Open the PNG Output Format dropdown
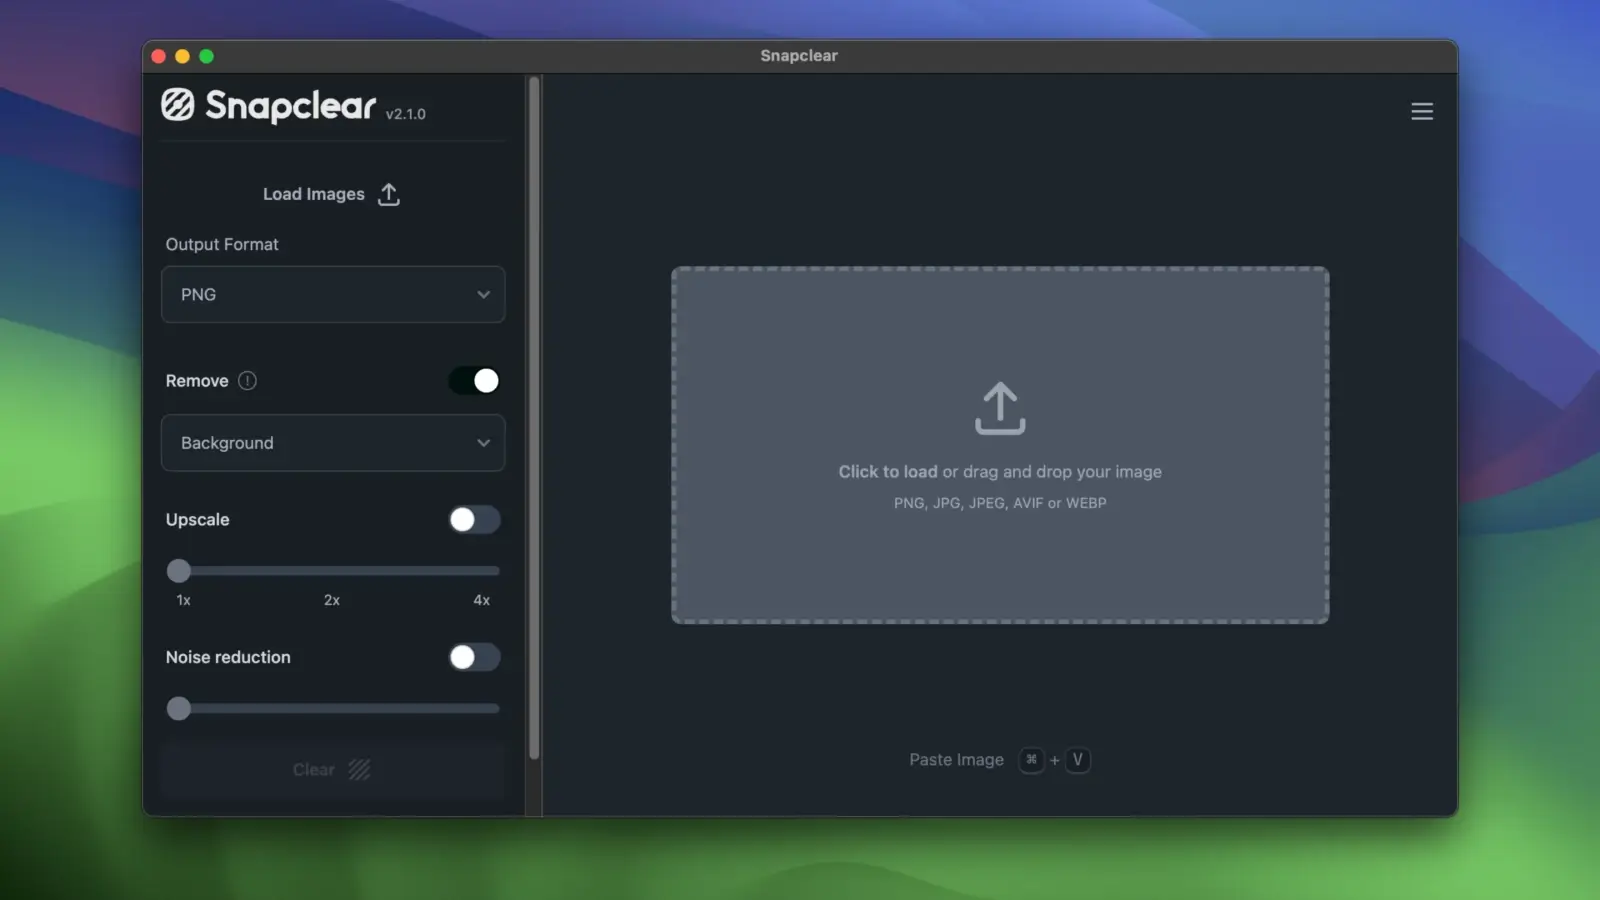 [x=333, y=294]
